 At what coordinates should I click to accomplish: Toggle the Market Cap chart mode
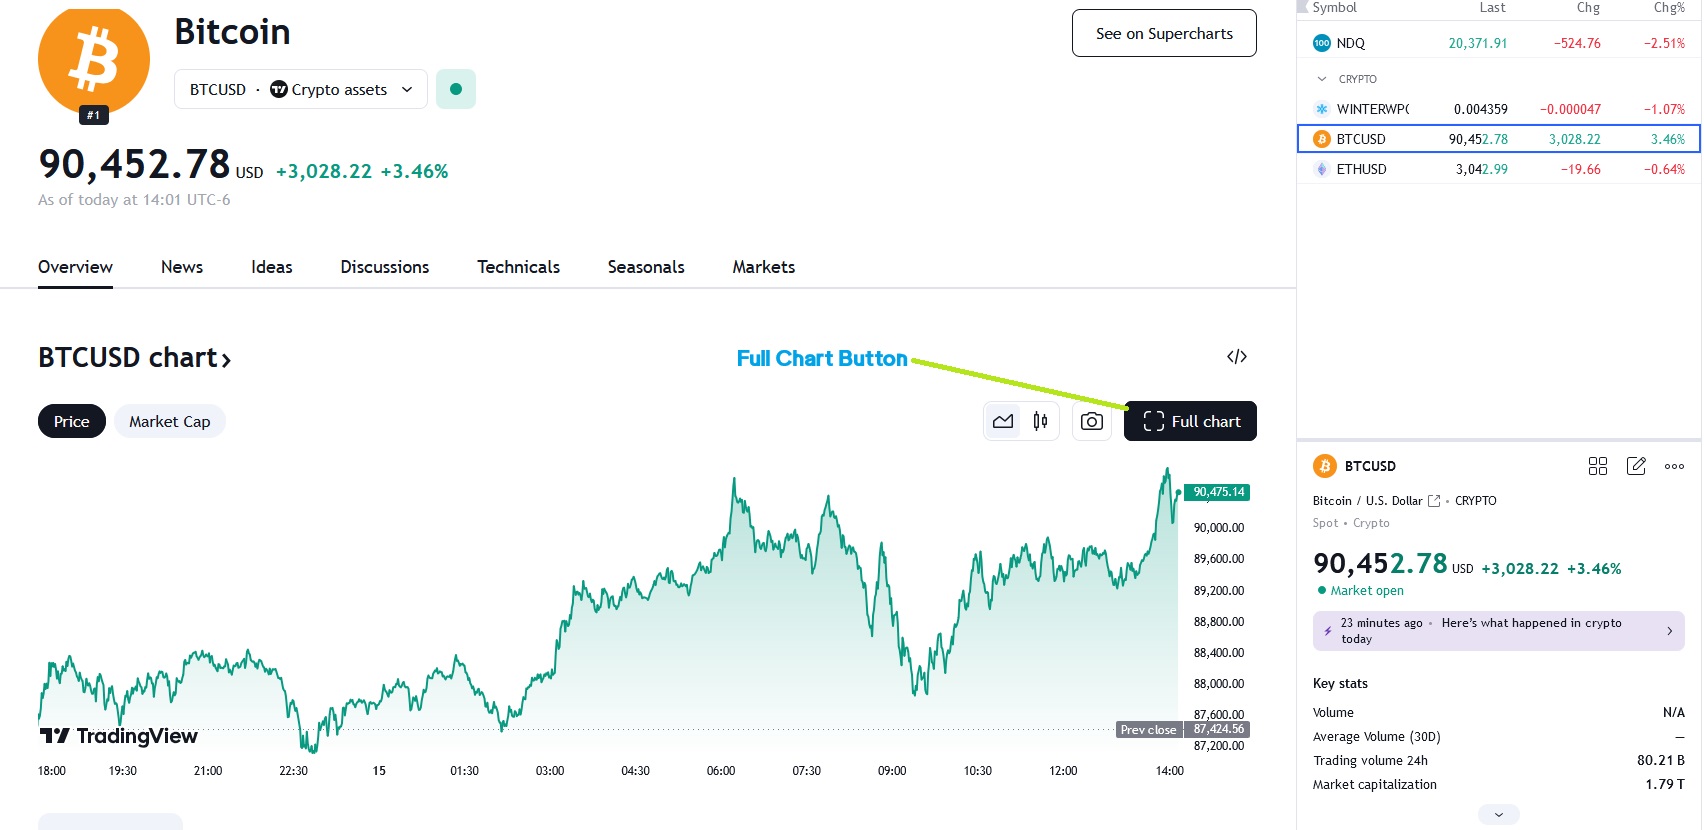point(170,422)
